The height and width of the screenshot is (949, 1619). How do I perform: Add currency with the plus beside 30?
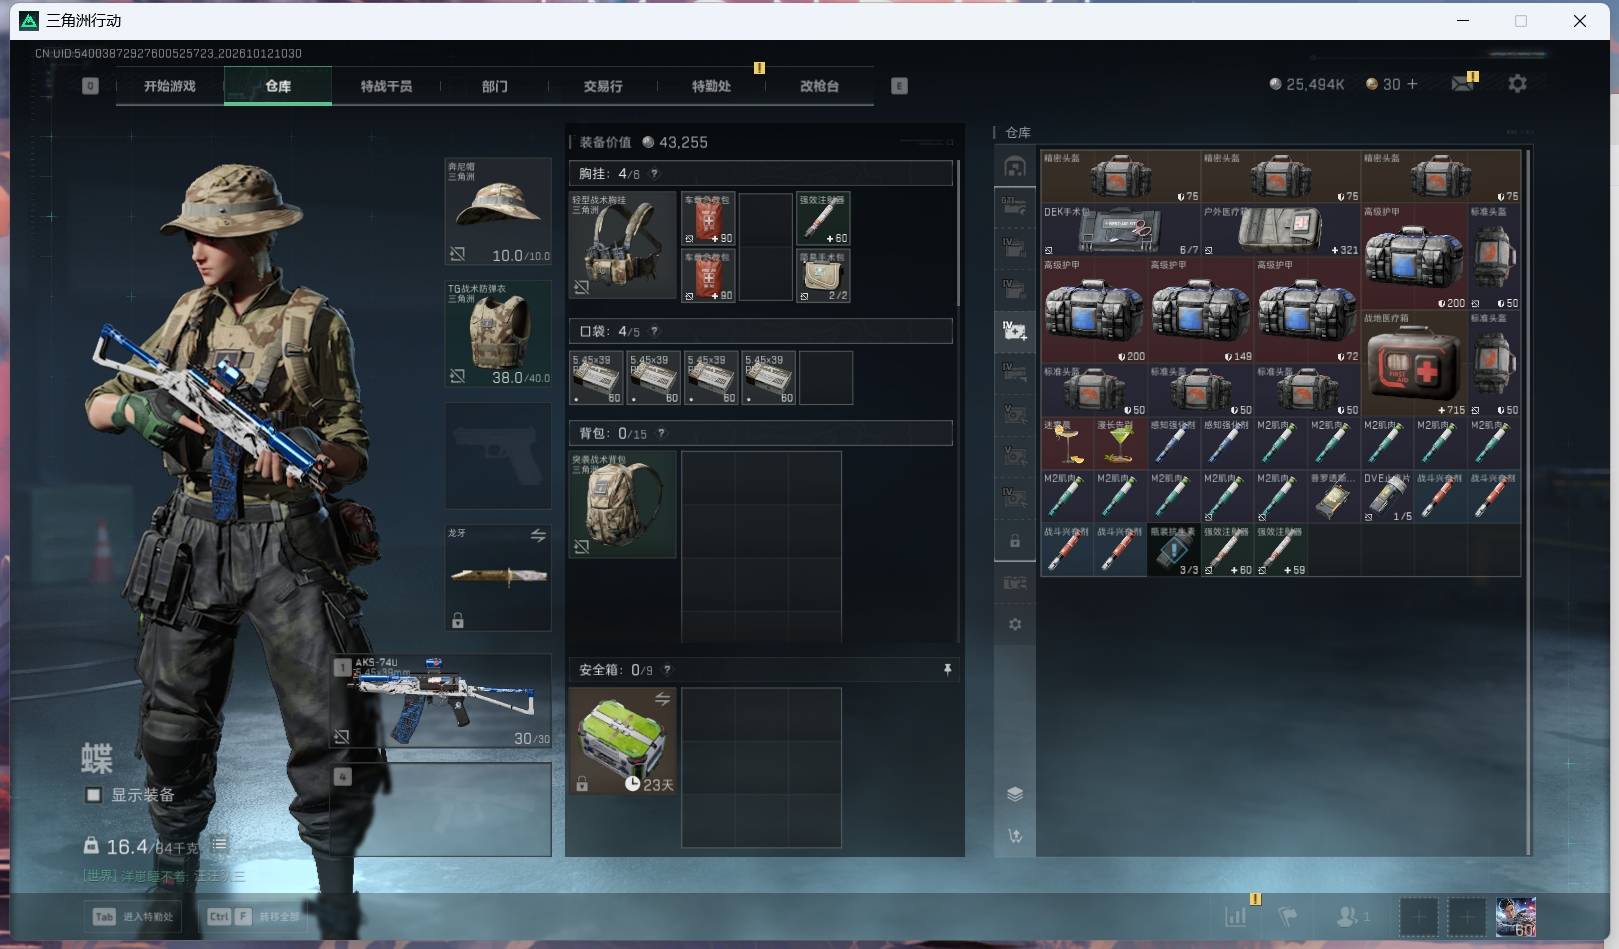coord(1412,84)
